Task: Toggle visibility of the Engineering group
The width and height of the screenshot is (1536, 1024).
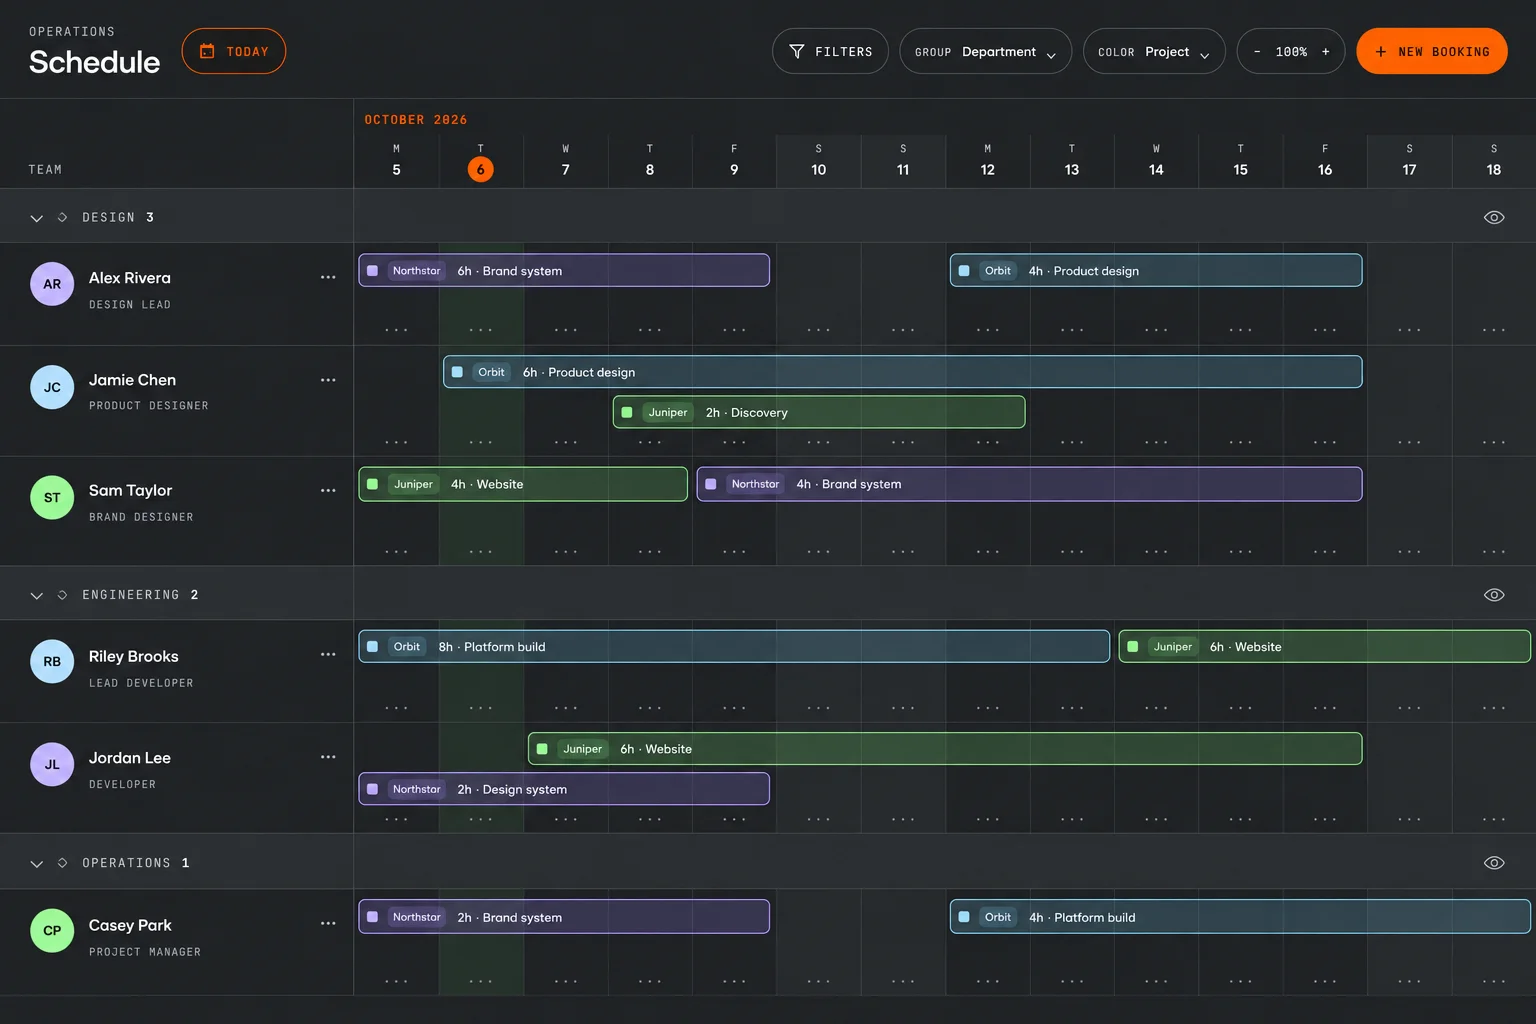Action: point(1494,595)
